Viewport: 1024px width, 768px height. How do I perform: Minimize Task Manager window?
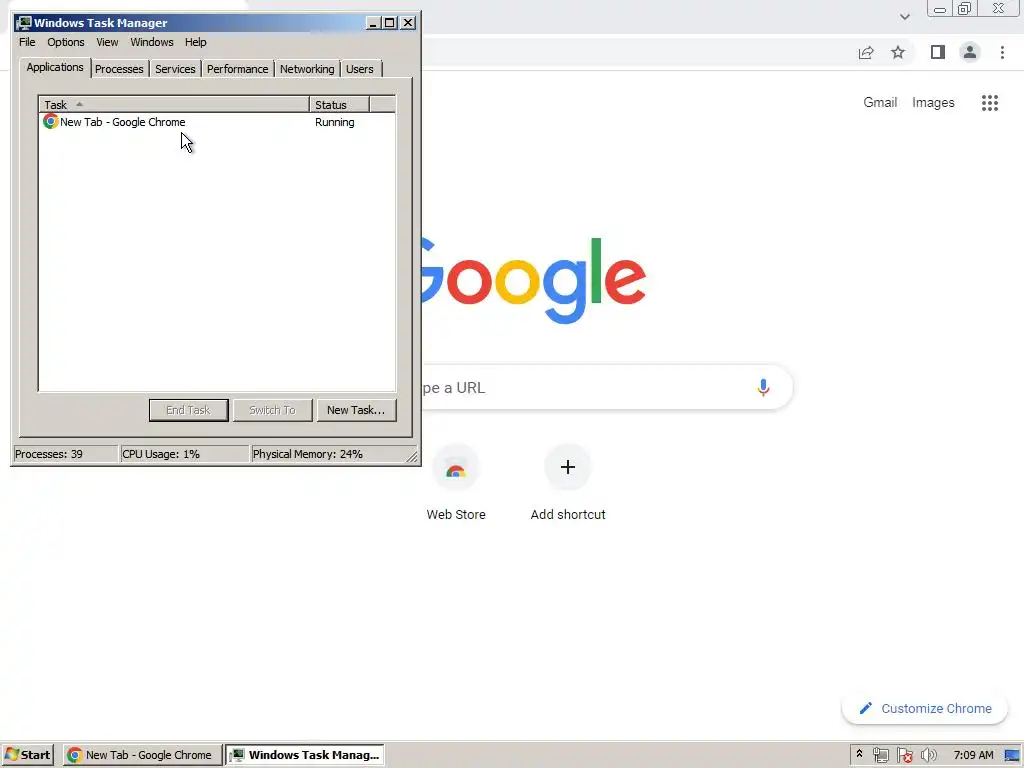click(x=373, y=23)
